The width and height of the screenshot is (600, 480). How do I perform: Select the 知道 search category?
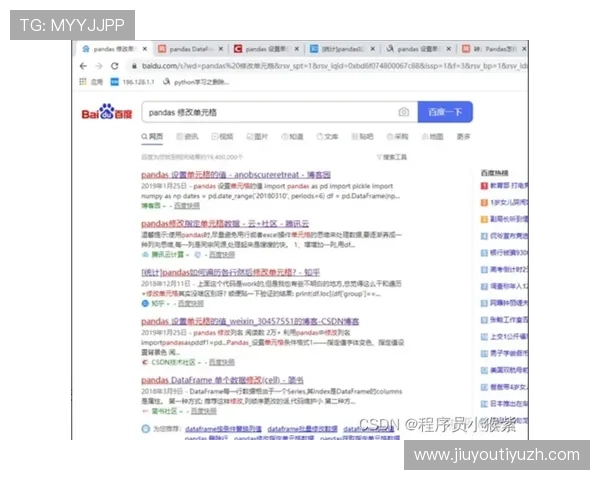(x=292, y=136)
